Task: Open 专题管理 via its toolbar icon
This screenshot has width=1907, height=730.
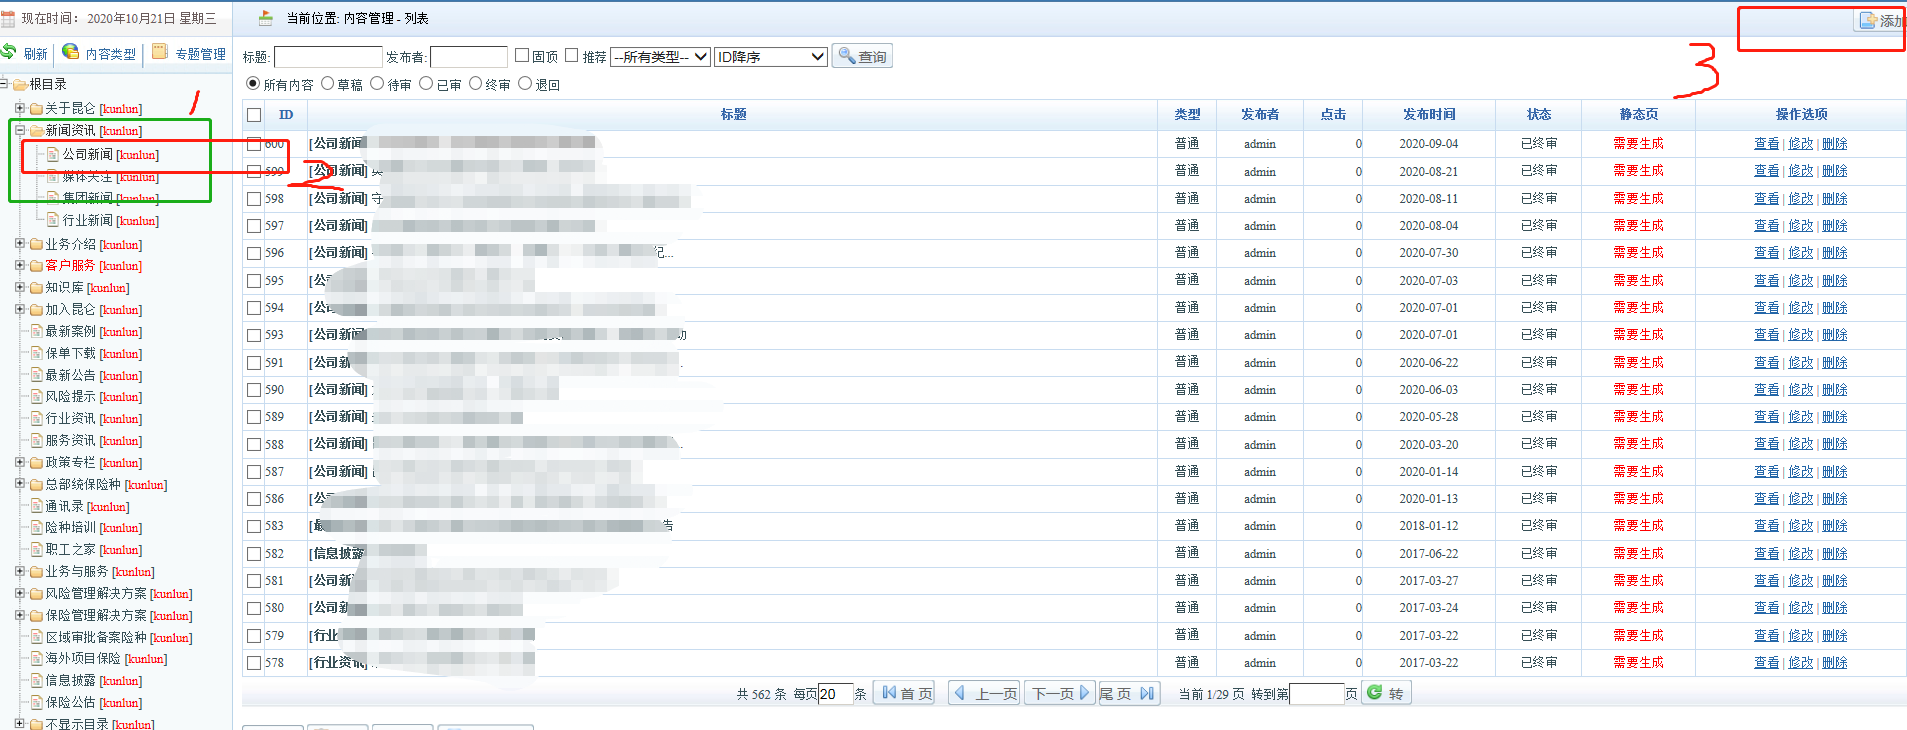Action: point(159,52)
